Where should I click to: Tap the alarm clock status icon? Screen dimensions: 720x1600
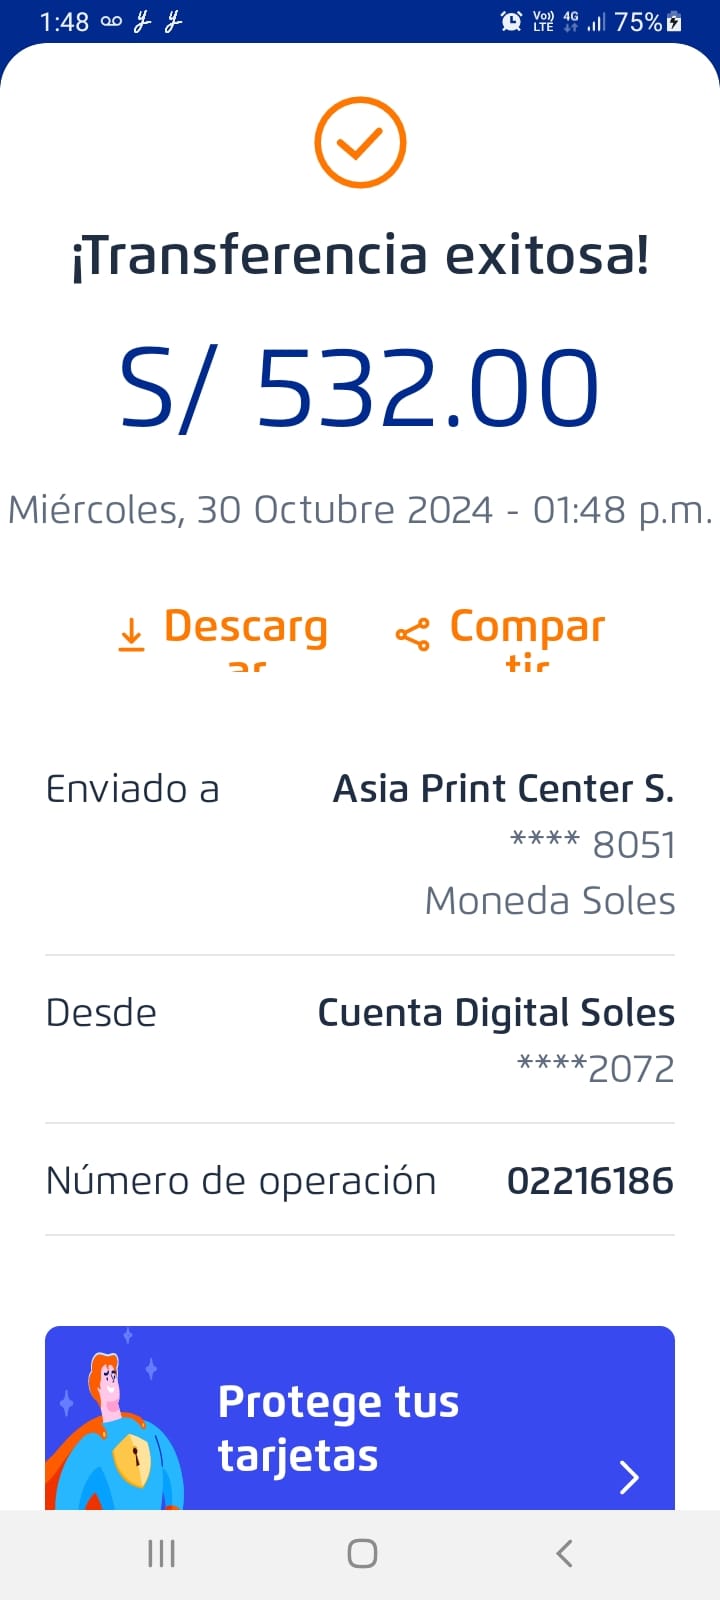point(511,21)
